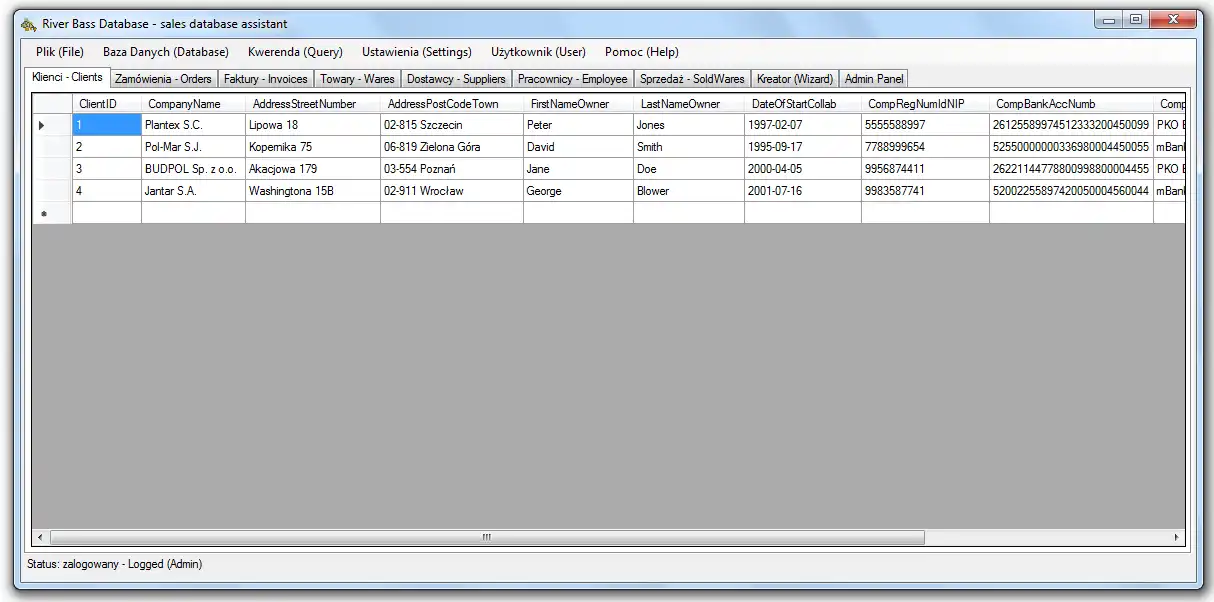Image resolution: width=1214 pixels, height=602 pixels.
Task: Open the Ustawienia (Settings) menu
Action: 417,52
